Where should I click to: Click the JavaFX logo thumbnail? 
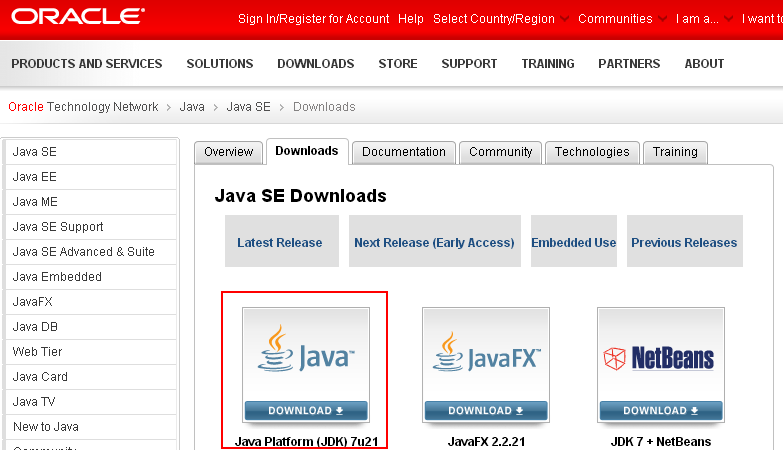click(486, 355)
